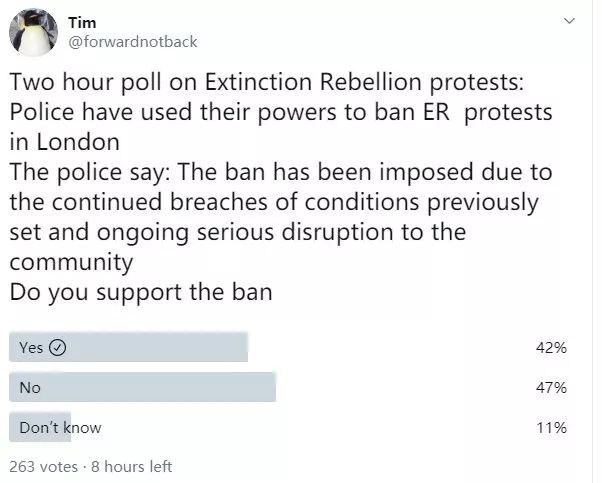Click the 11% result for Don't know
The width and height of the screenshot is (602, 483).
tap(551, 428)
